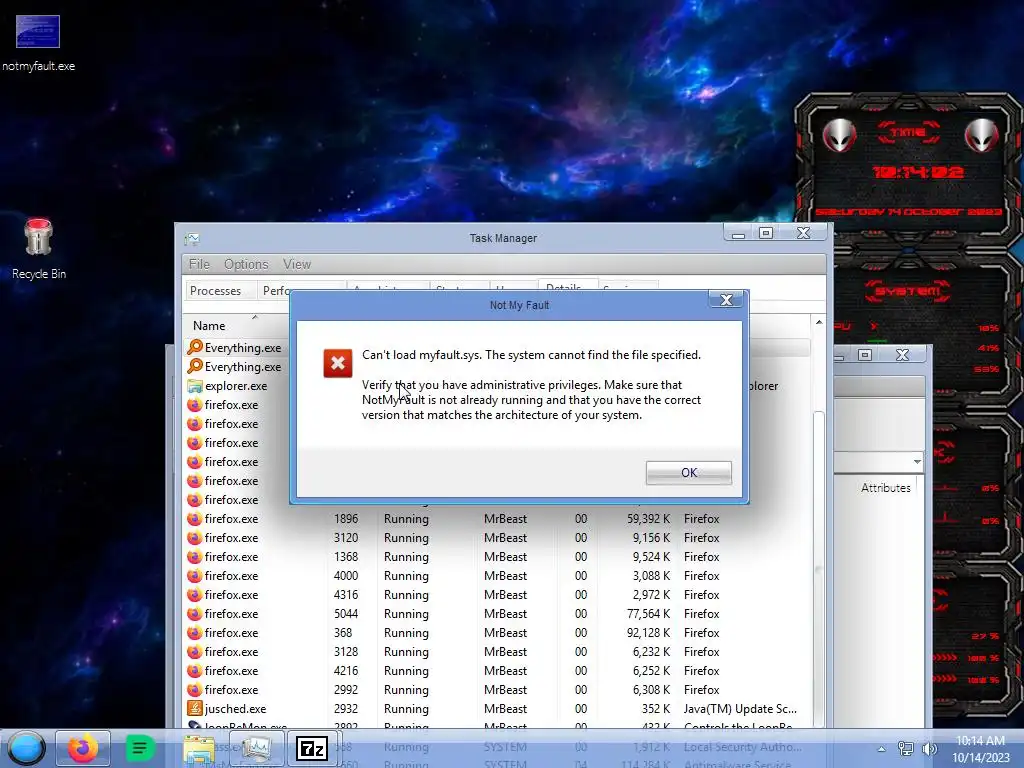Minimize the Task Manager window
1024x768 pixels.
pyautogui.click(x=738, y=234)
